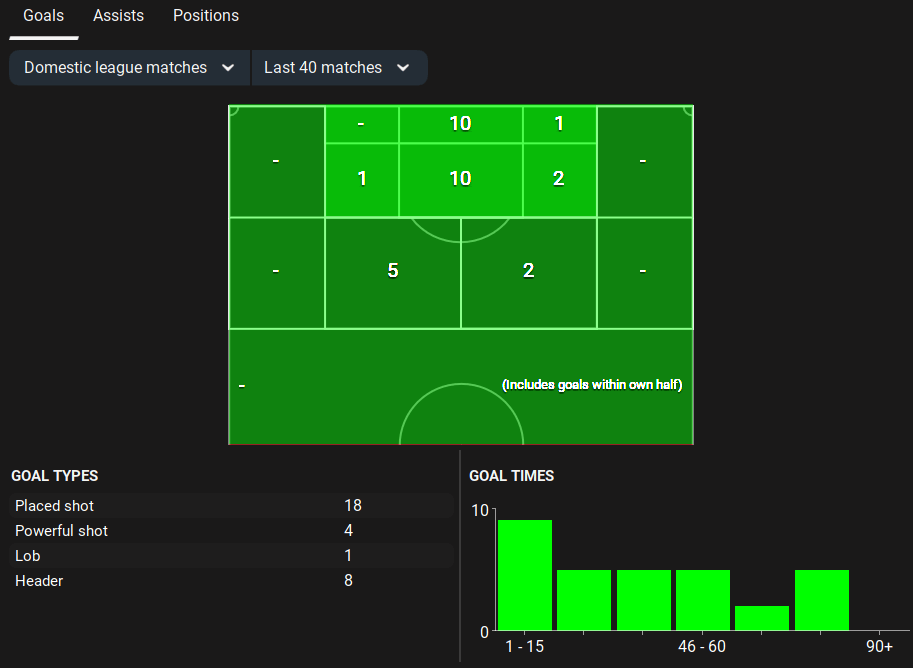Click the rightmost green bar in Goal Times
The image size is (913, 668).
pos(822,601)
